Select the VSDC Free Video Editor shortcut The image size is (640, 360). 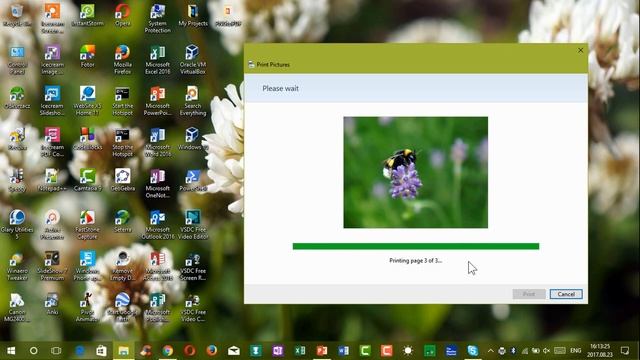tap(193, 225)
